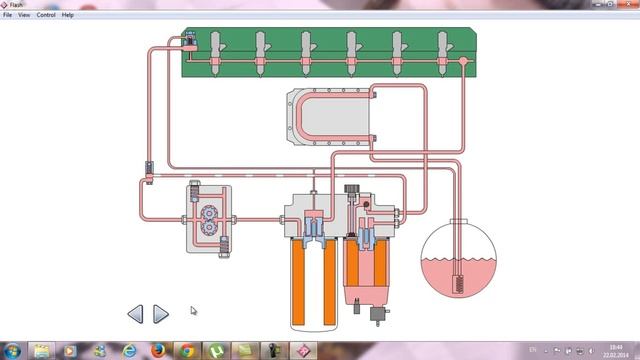Launch Firefox from the taskbar

click(x=158, y=351)
